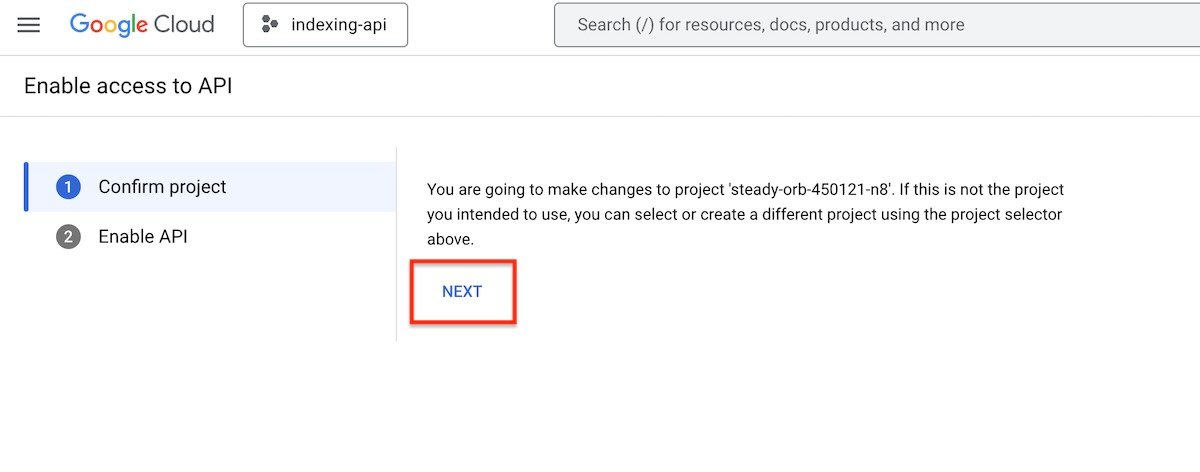Click the step 2 number circle

68,237
